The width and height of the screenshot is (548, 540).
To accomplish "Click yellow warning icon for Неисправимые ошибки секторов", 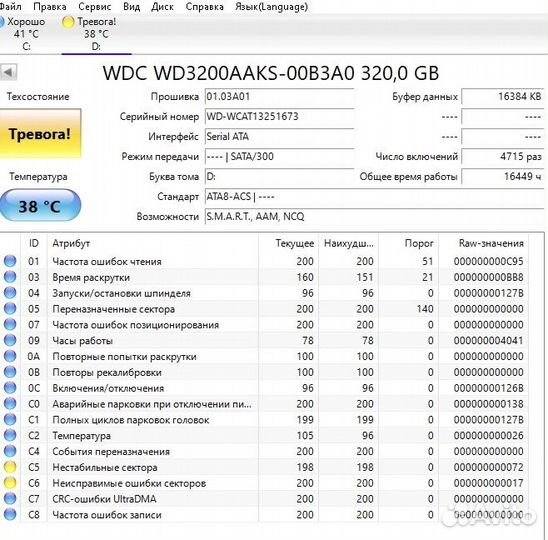I will pyautogui.click(x=10, y=482).
